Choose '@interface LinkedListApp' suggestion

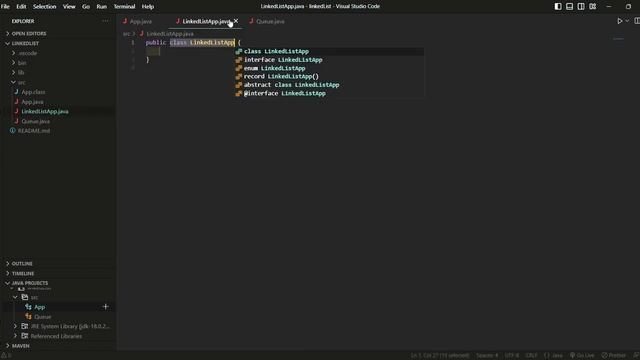329,93
